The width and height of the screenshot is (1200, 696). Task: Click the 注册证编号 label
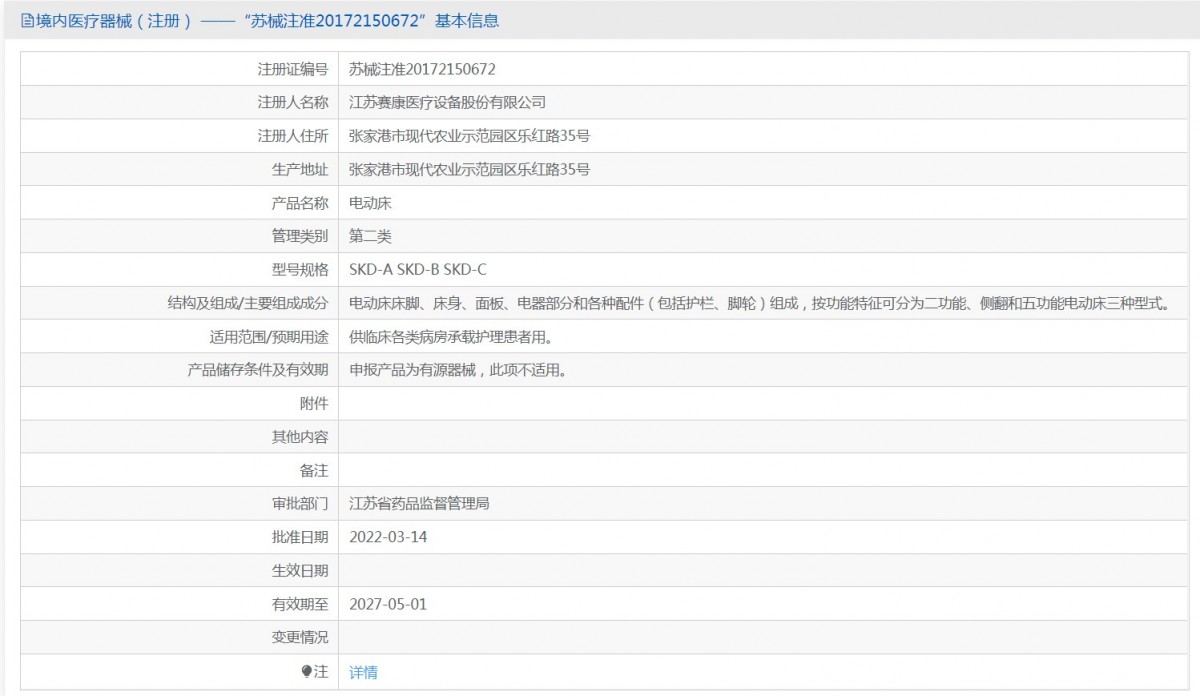pos(293,69)
